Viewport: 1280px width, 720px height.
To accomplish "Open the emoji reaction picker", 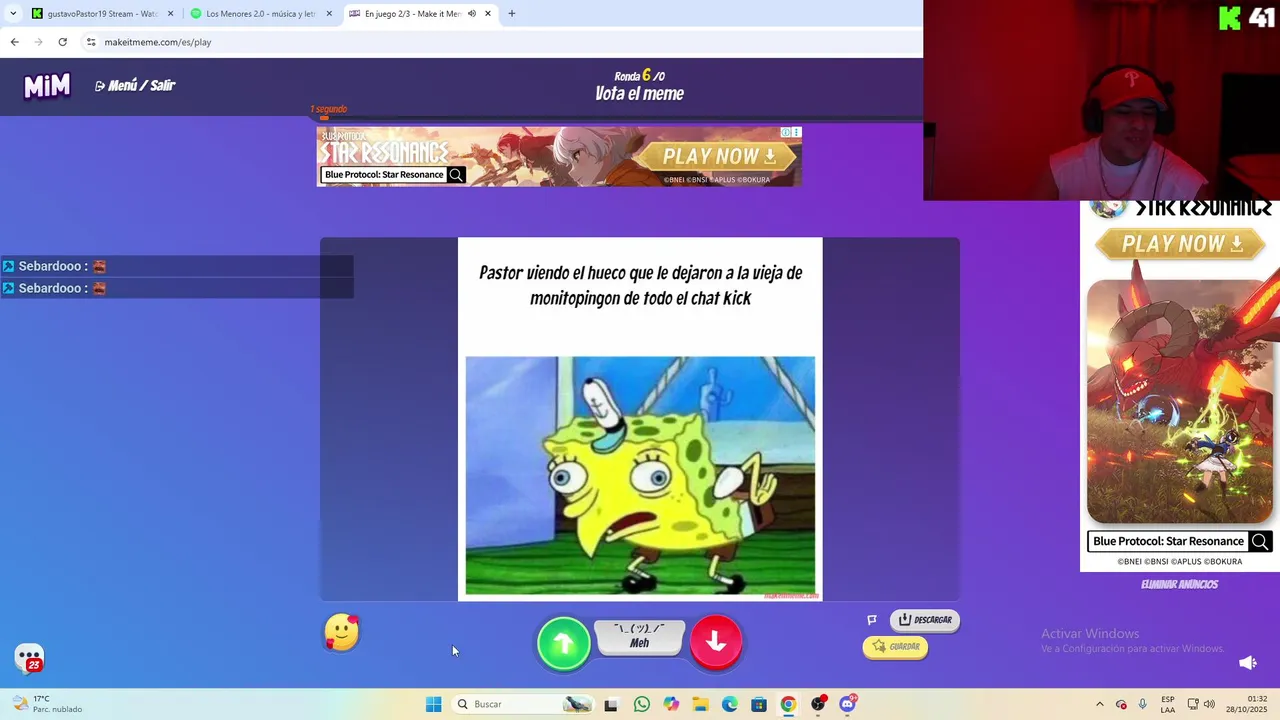I will (x=342, y=633).
